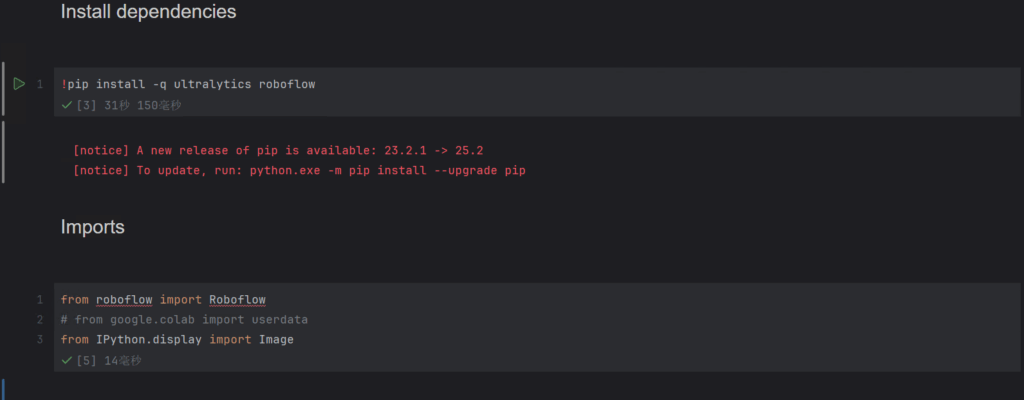Click line number 3 in the Imports cell

click(40, 339)
